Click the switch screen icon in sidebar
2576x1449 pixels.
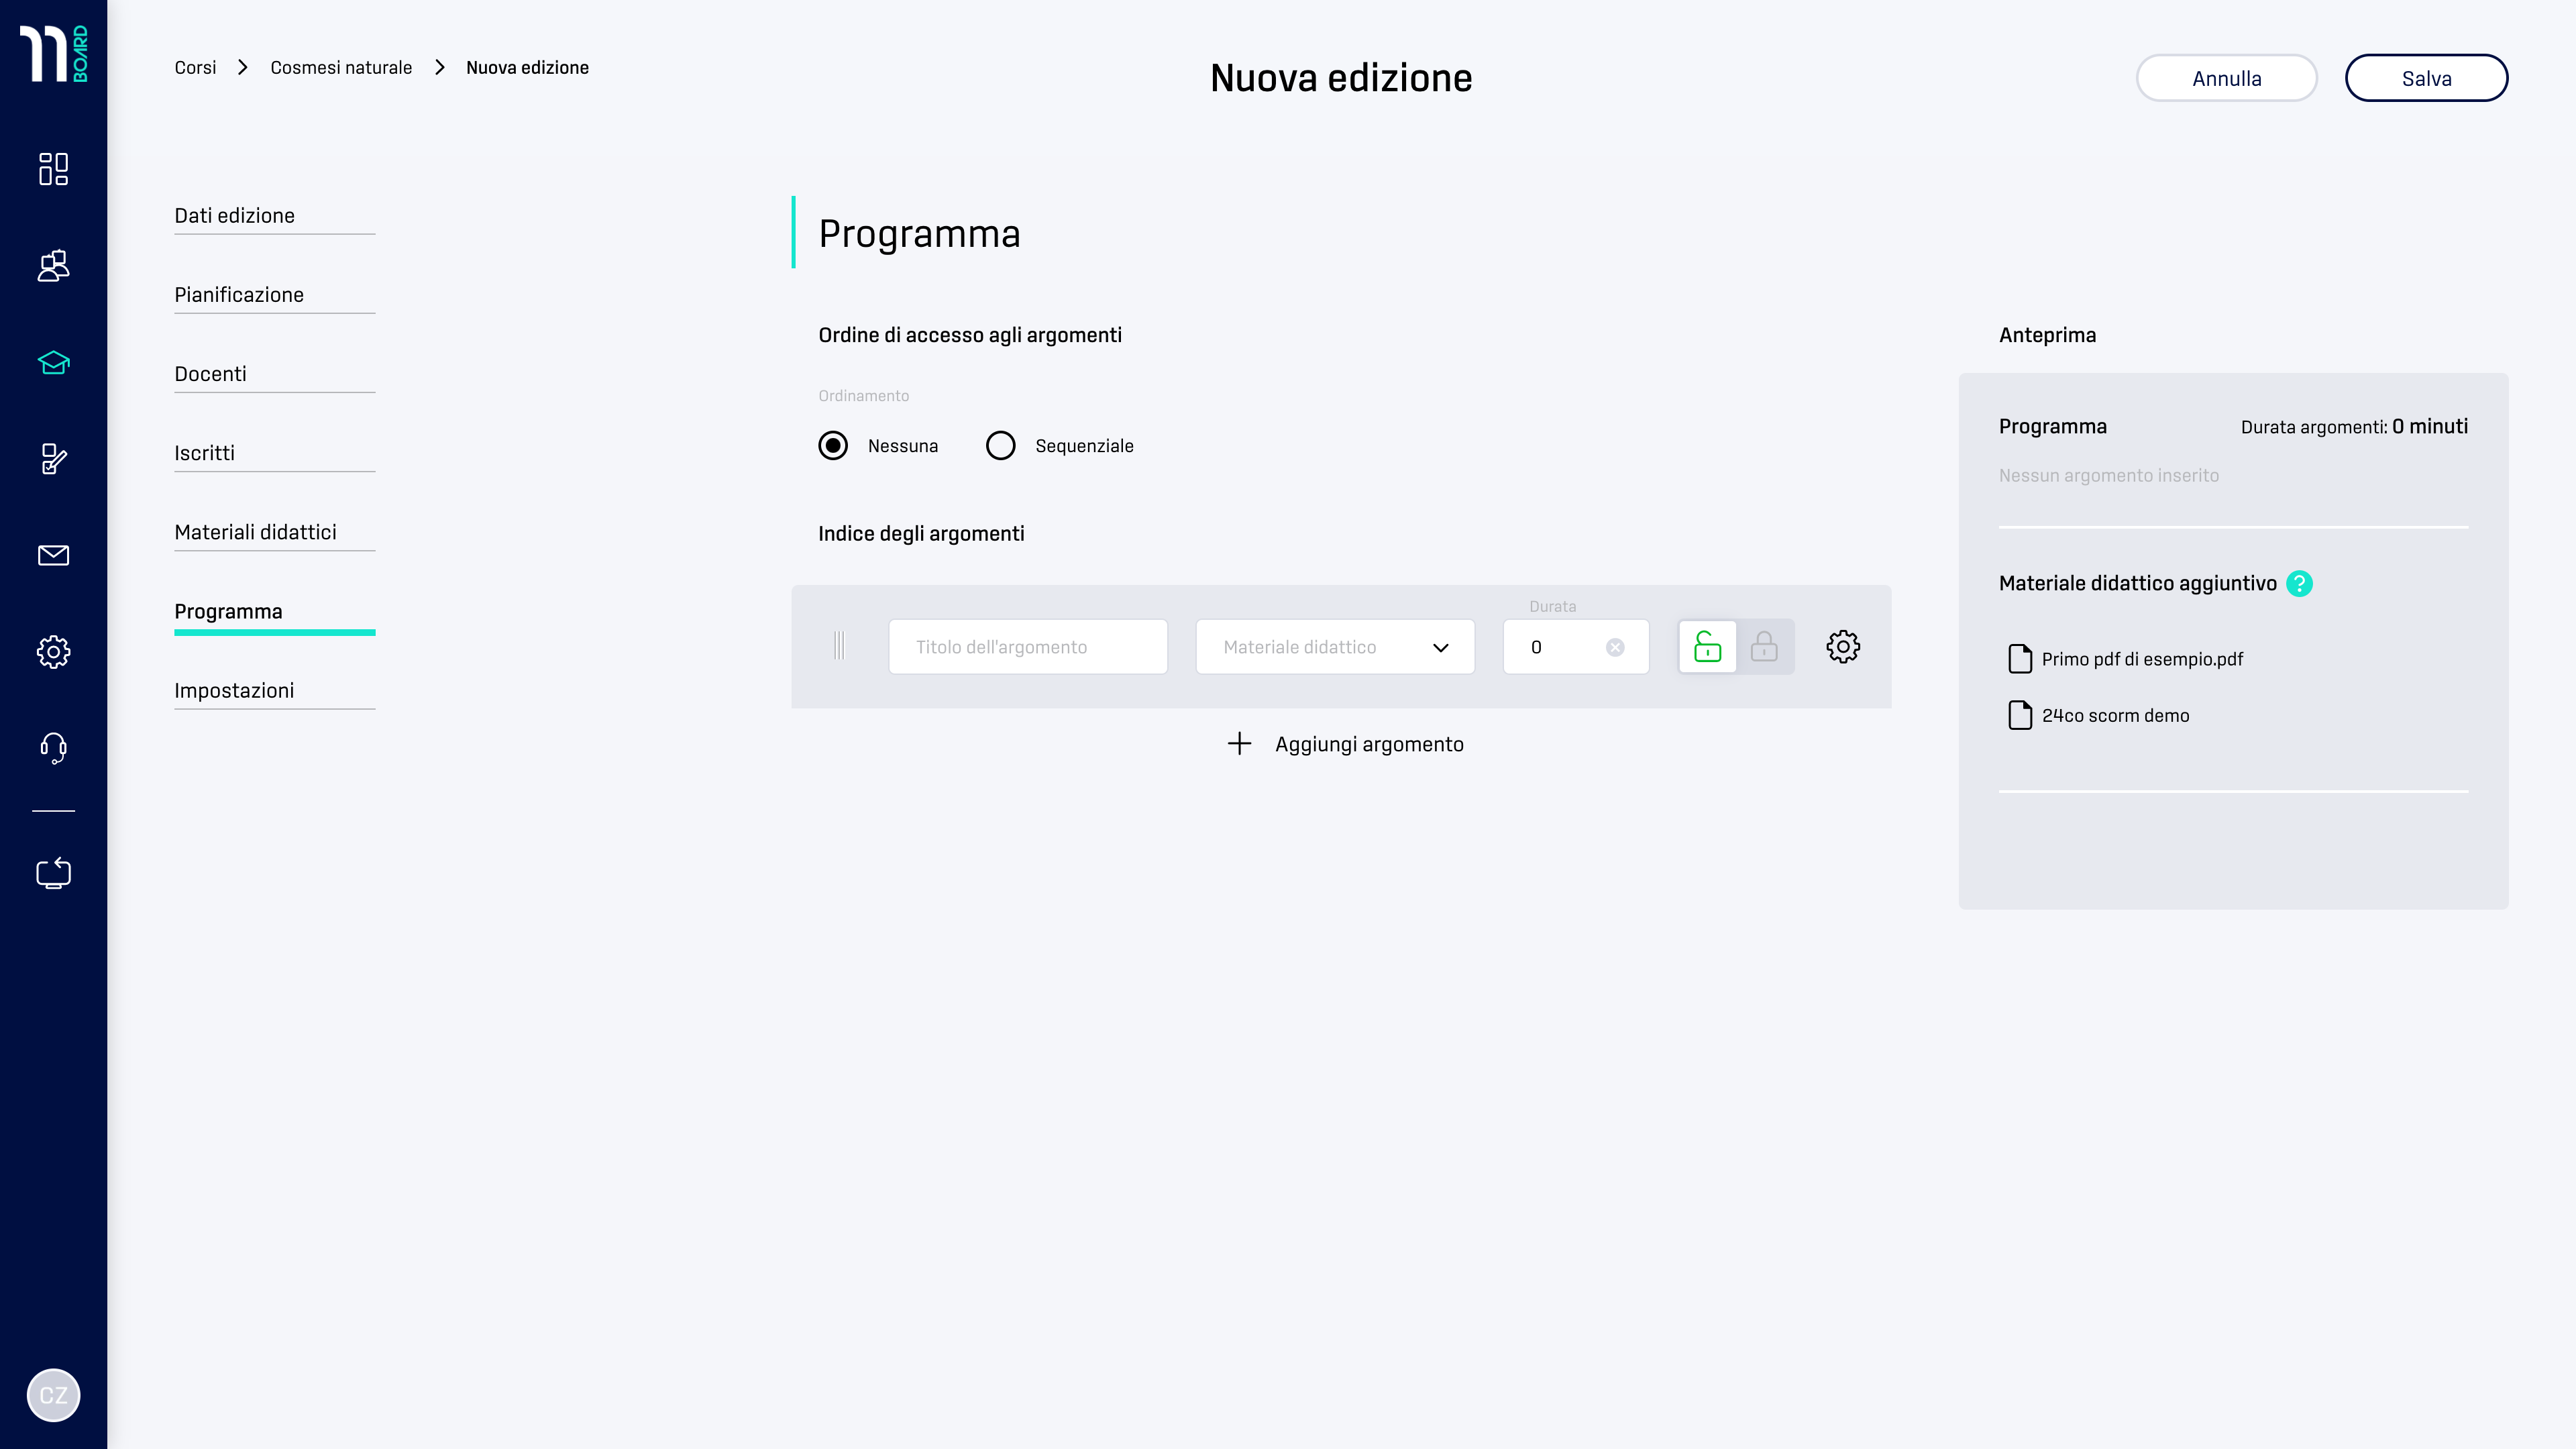click(x=54, y=873)
